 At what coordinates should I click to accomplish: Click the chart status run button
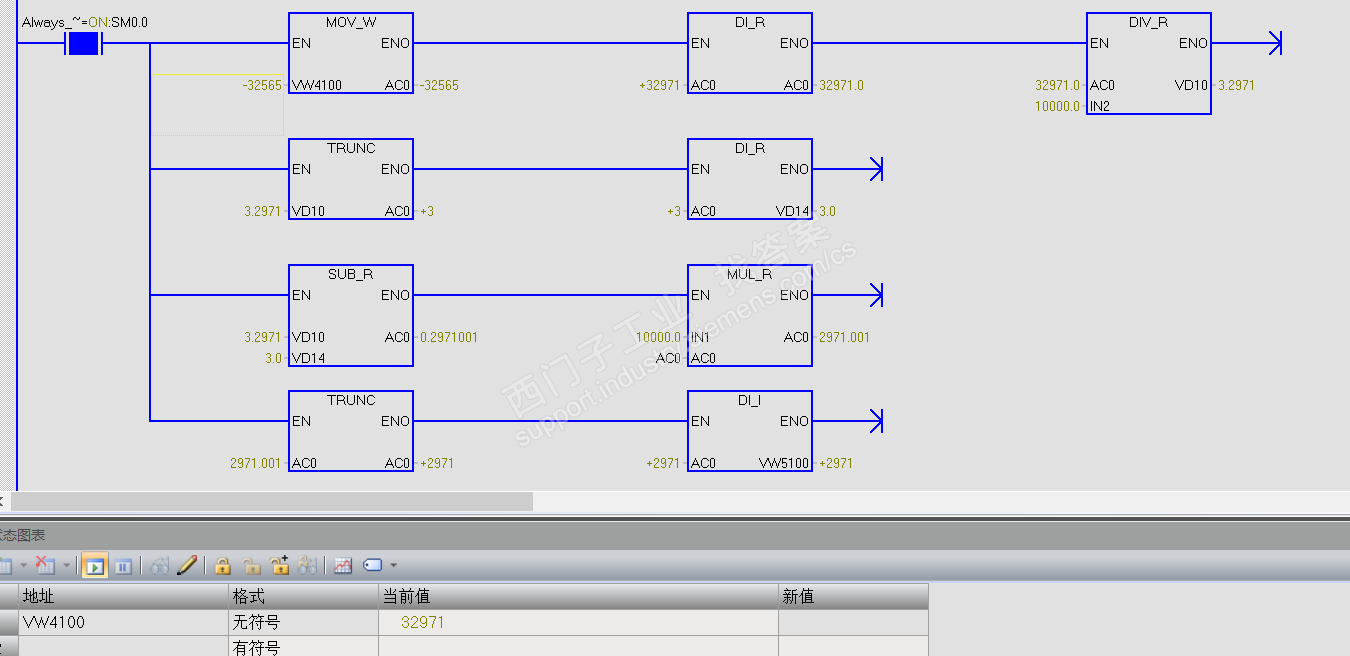(94, 566)
